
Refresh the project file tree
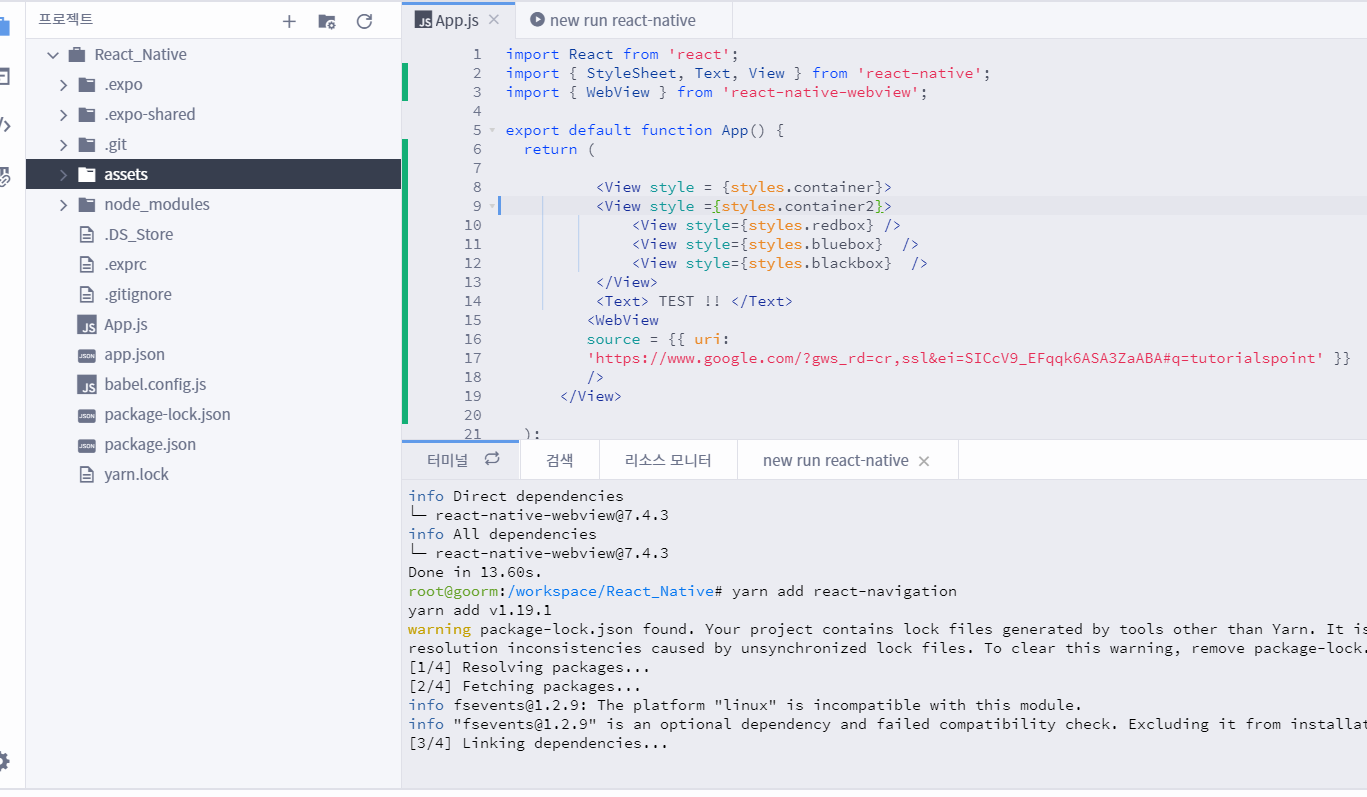362,19
